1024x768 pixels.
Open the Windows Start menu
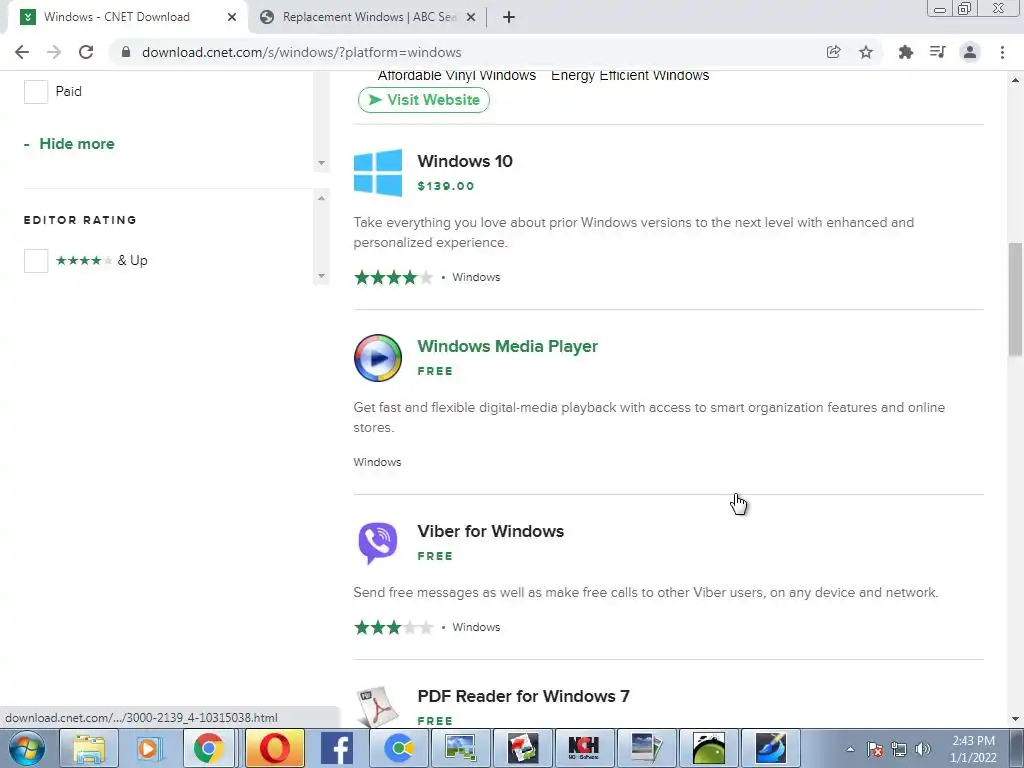(27, 748)
